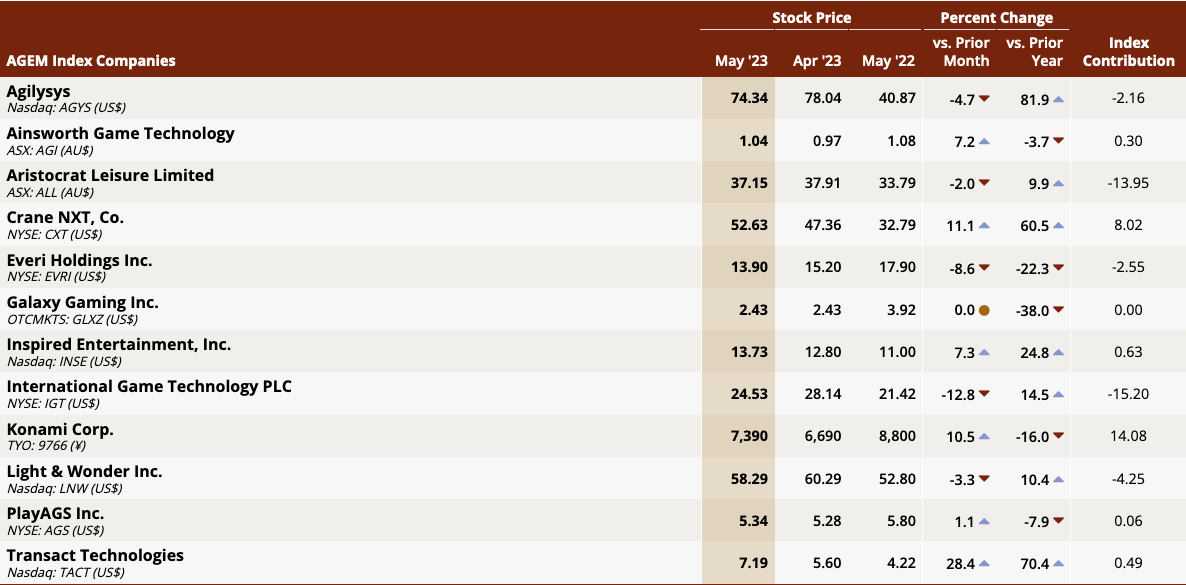Click the down arrow beside PlayAGS -7.9
The height and width of the screenshot is (585, 1186).
[x=1058, y=521]
